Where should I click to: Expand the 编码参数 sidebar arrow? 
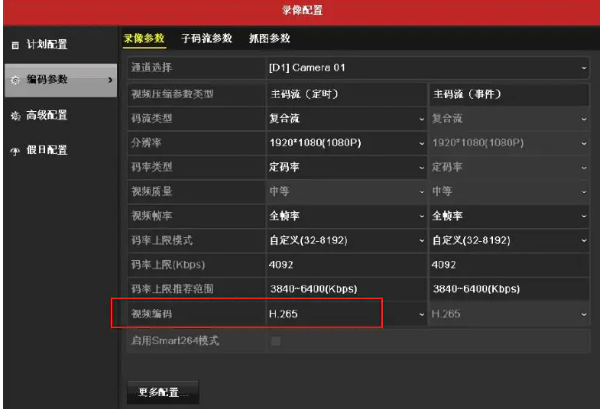pyautogui.click(x=109, y=80)
